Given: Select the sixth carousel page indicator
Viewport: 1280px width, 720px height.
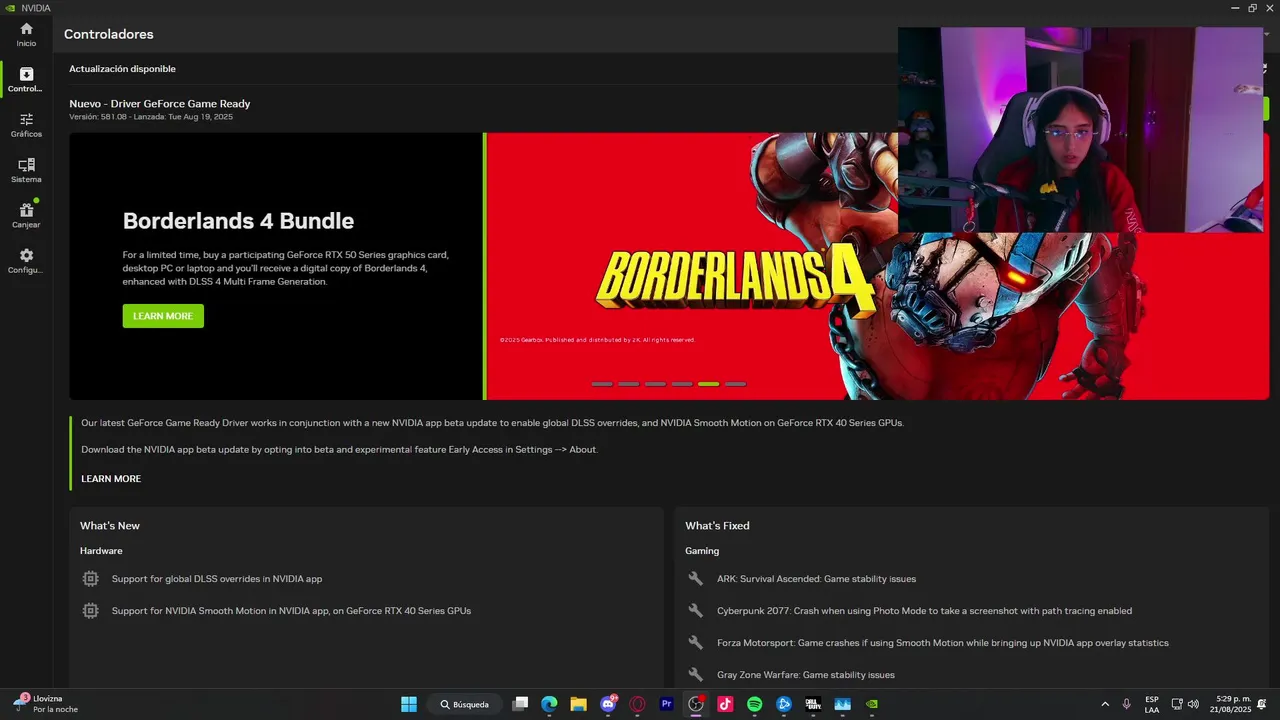Looking at the screenshot, I should pyautogui.click(x=735, y=384).
